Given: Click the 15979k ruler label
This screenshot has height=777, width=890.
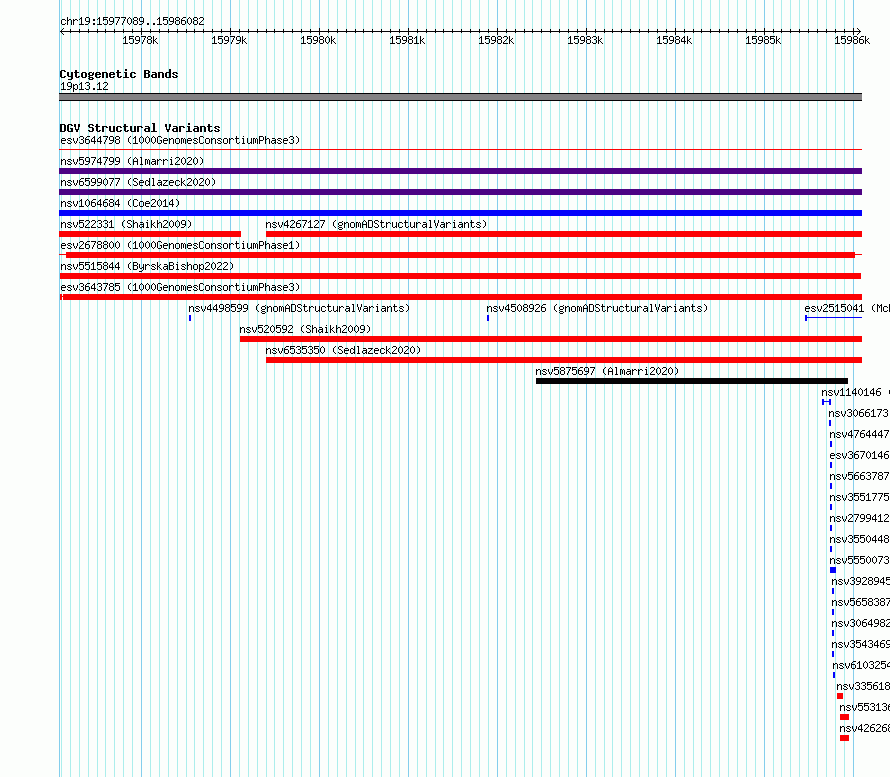Looking at the screenshot, I should click(229, 40).
